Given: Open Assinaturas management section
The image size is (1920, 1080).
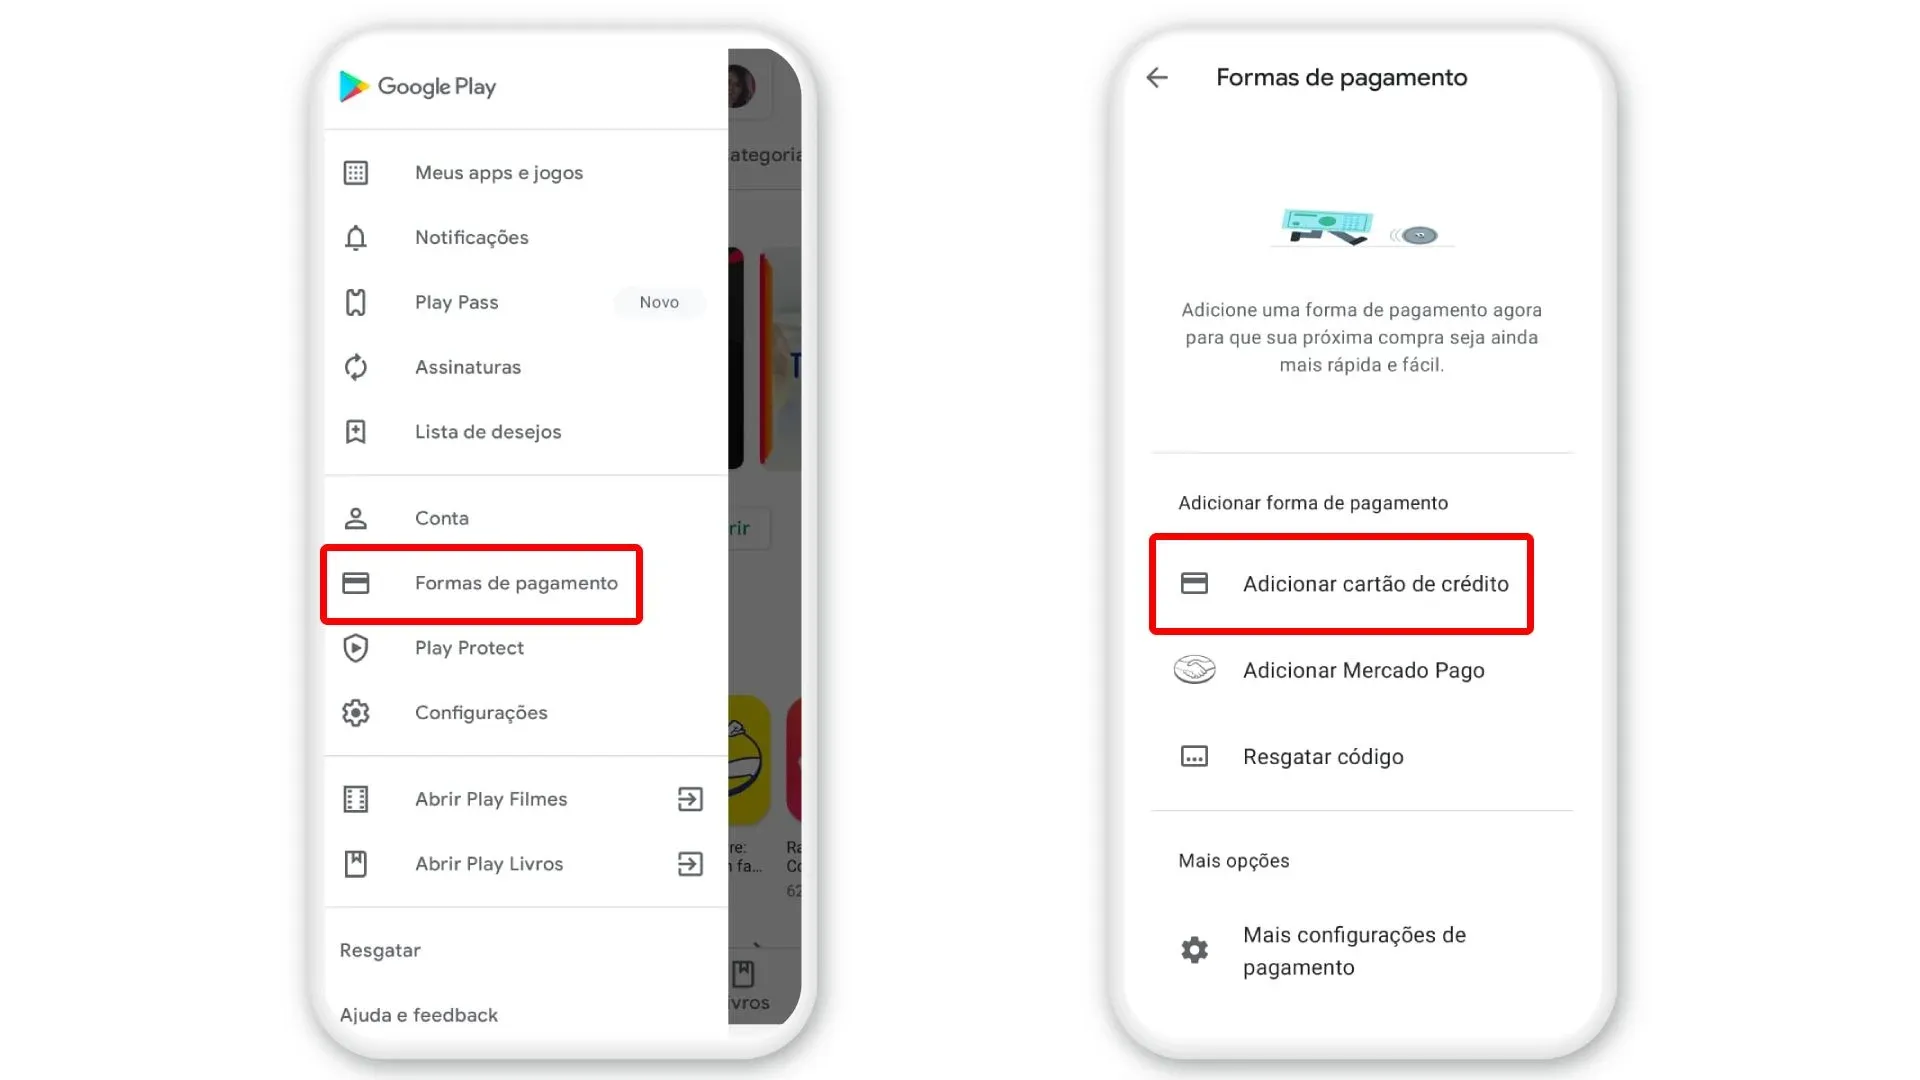Looking at the screenshot, I should [468, 367].
